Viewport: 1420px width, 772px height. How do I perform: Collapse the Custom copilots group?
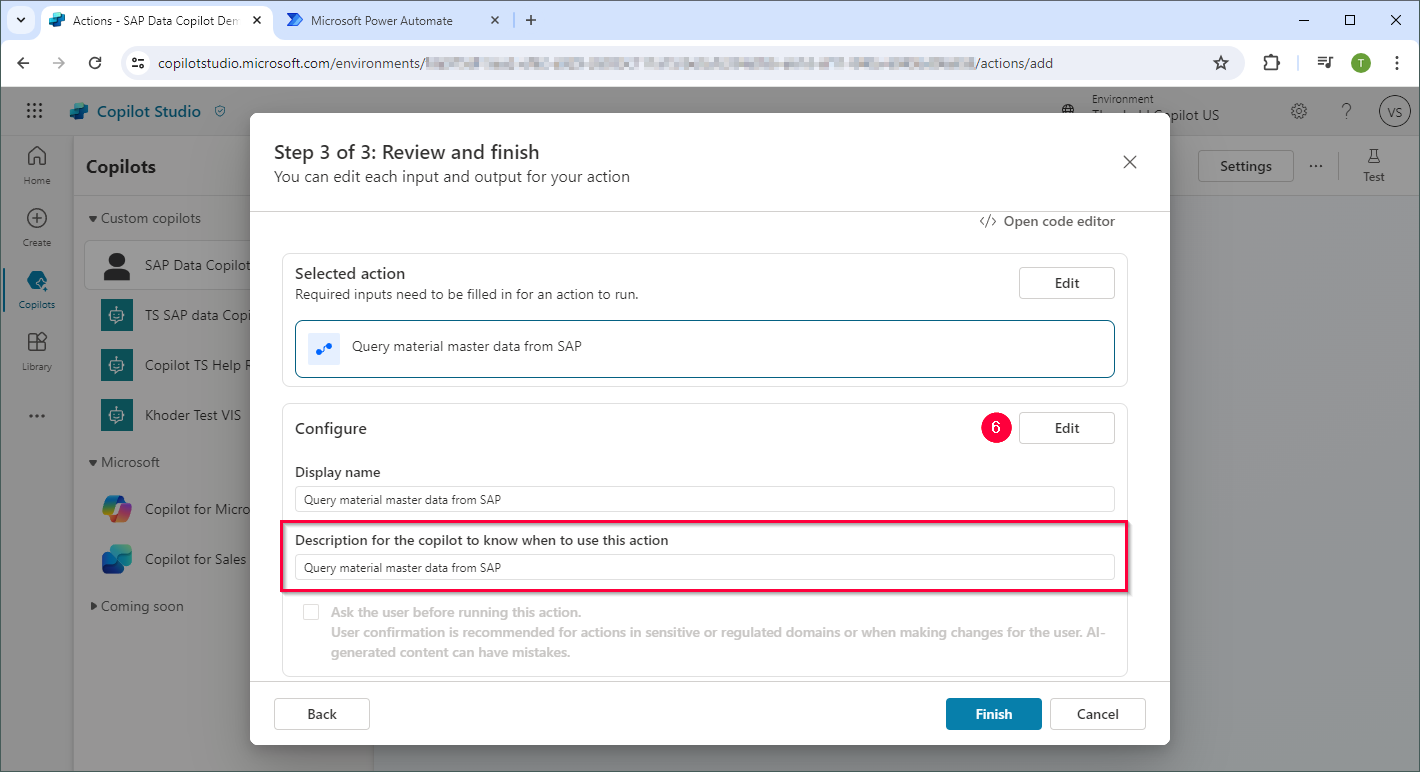[93, 218]
